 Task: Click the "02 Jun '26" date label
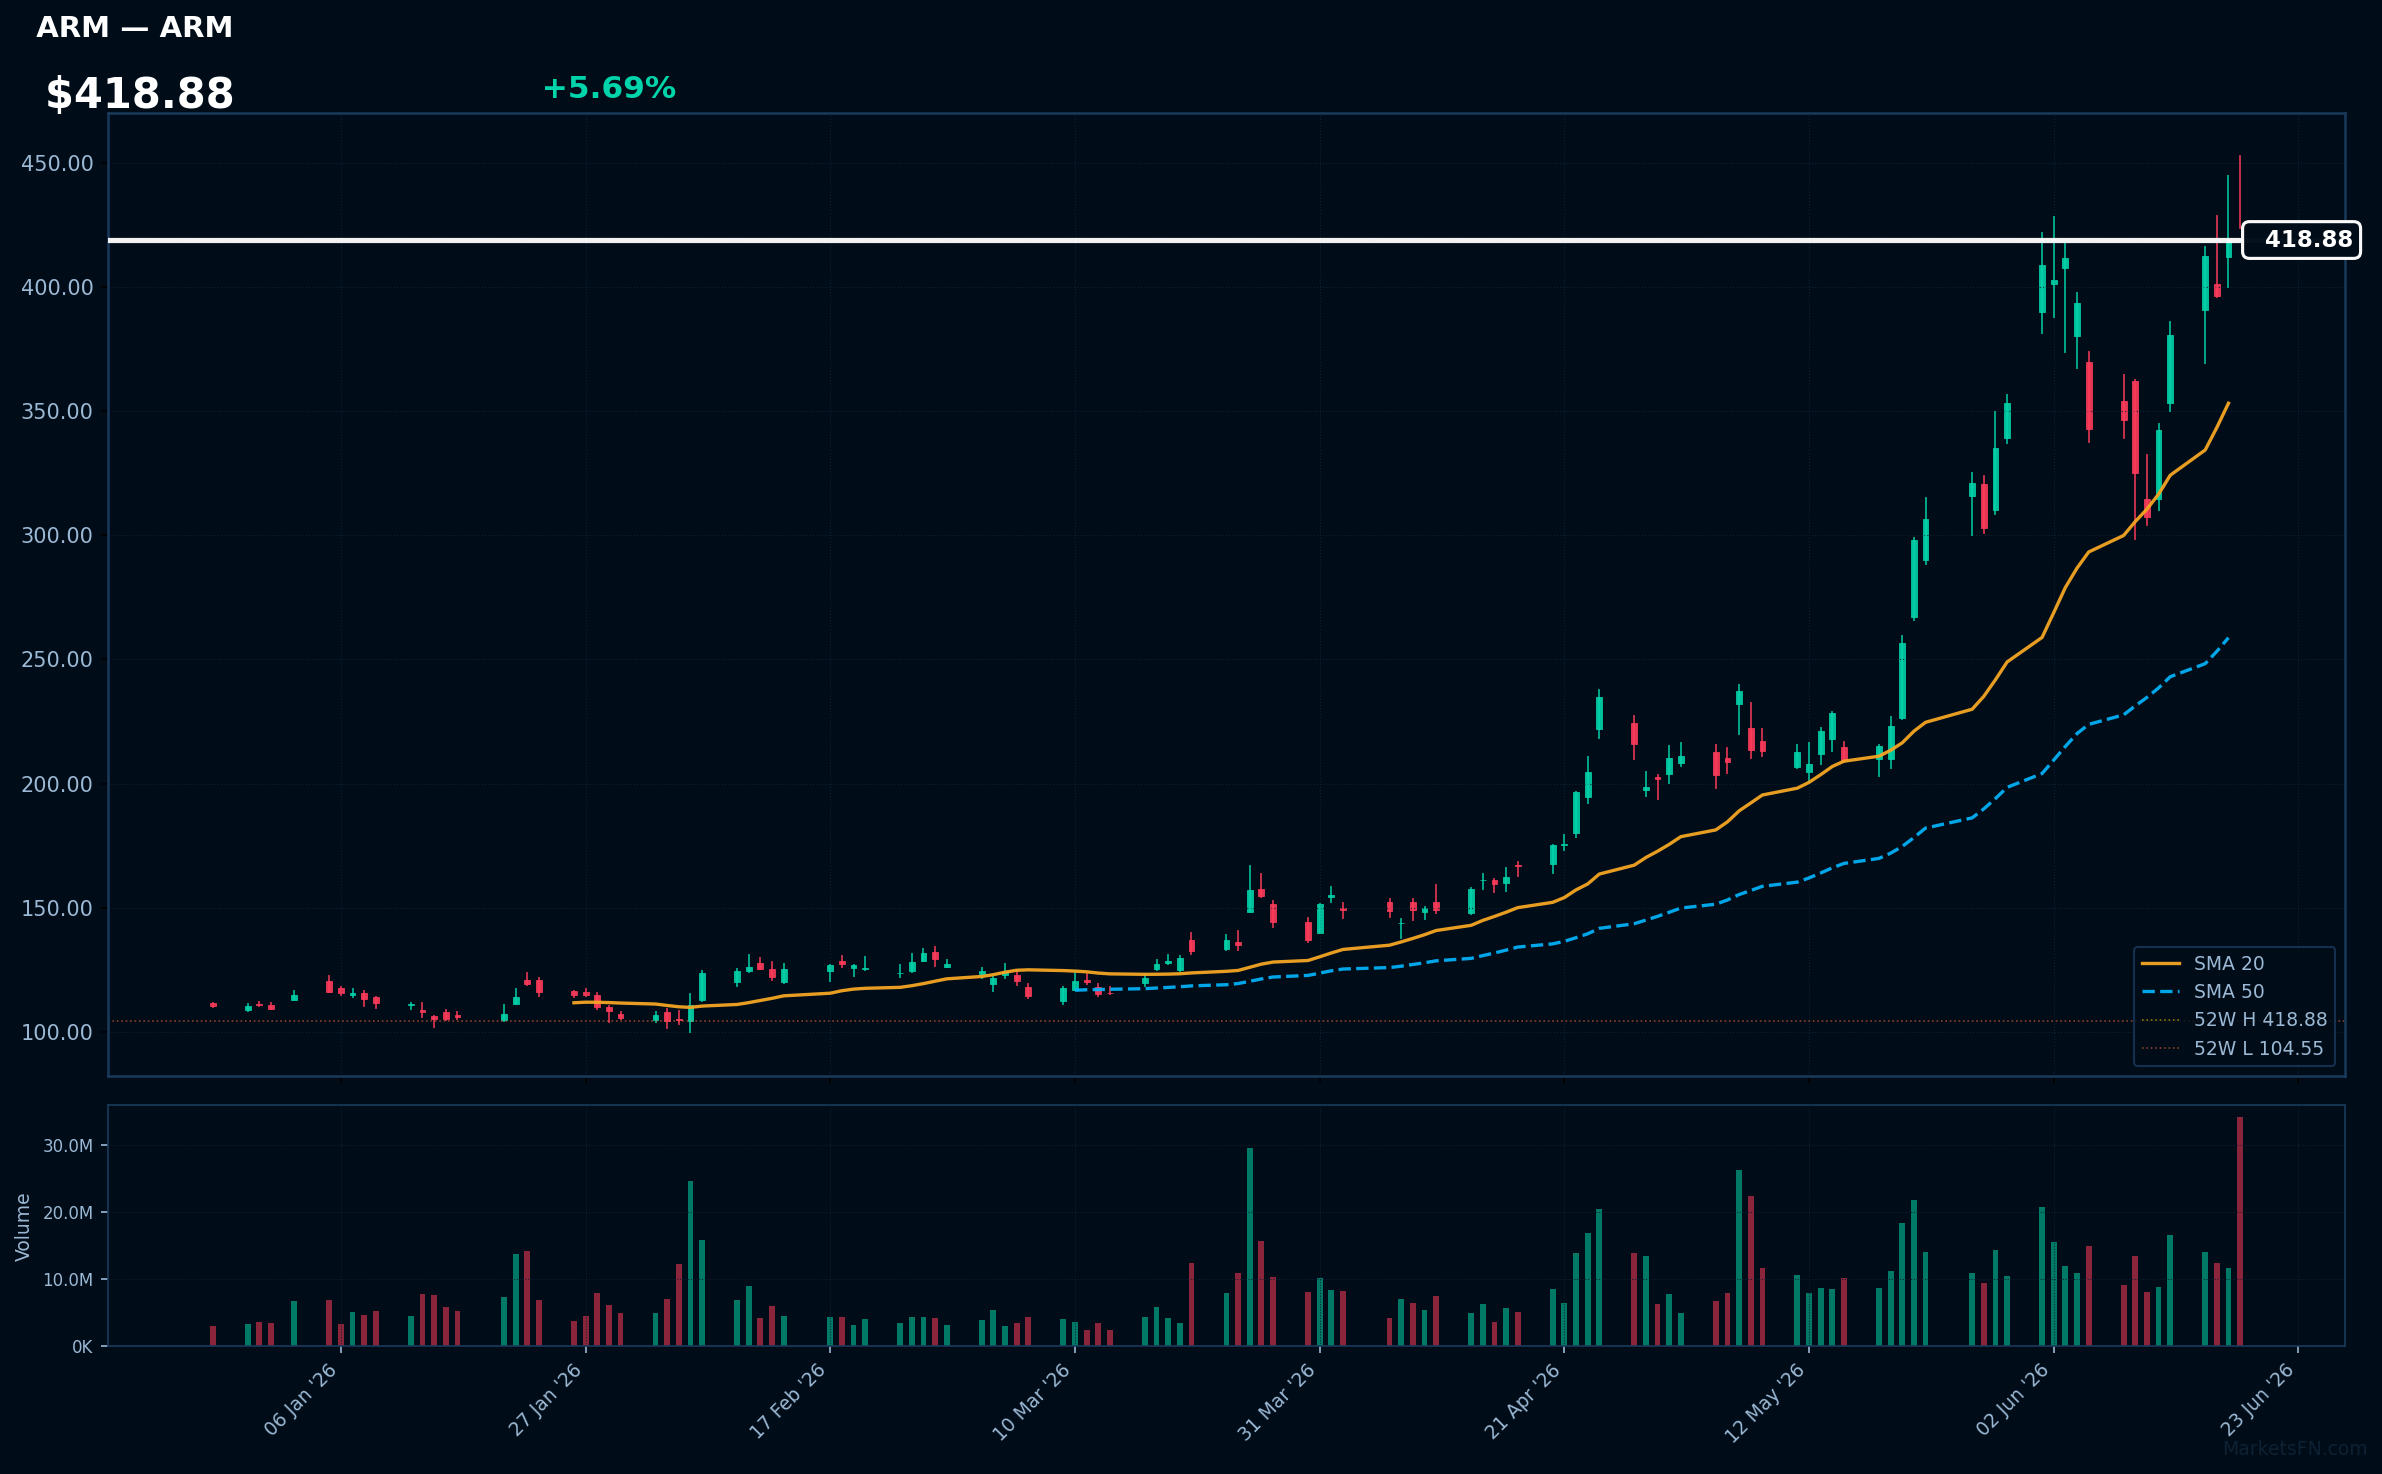[2013, 1400]
